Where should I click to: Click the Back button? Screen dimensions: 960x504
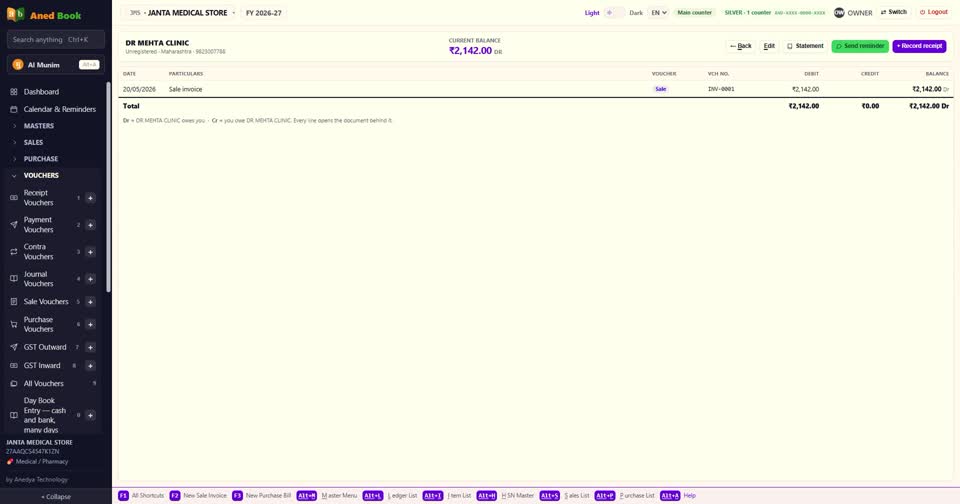coord(741,46)
